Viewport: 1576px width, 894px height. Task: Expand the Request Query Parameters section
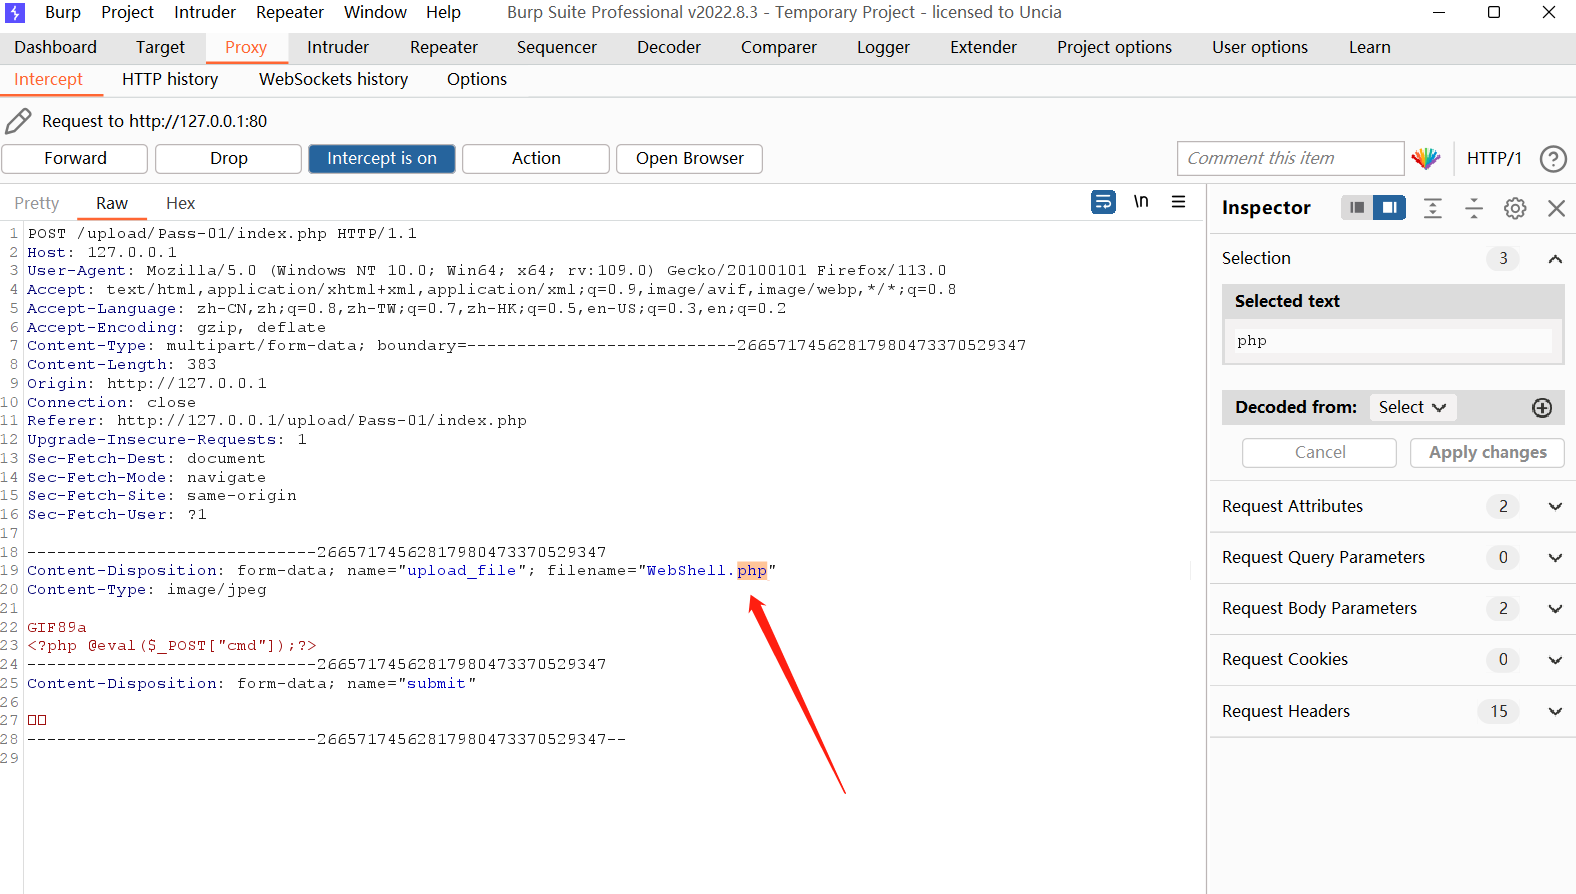[x=1555, y=558]
